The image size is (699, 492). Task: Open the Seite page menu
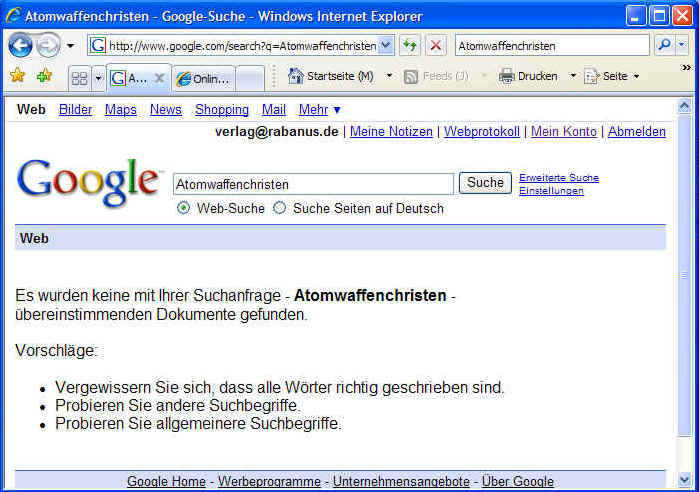pos(612,76)
